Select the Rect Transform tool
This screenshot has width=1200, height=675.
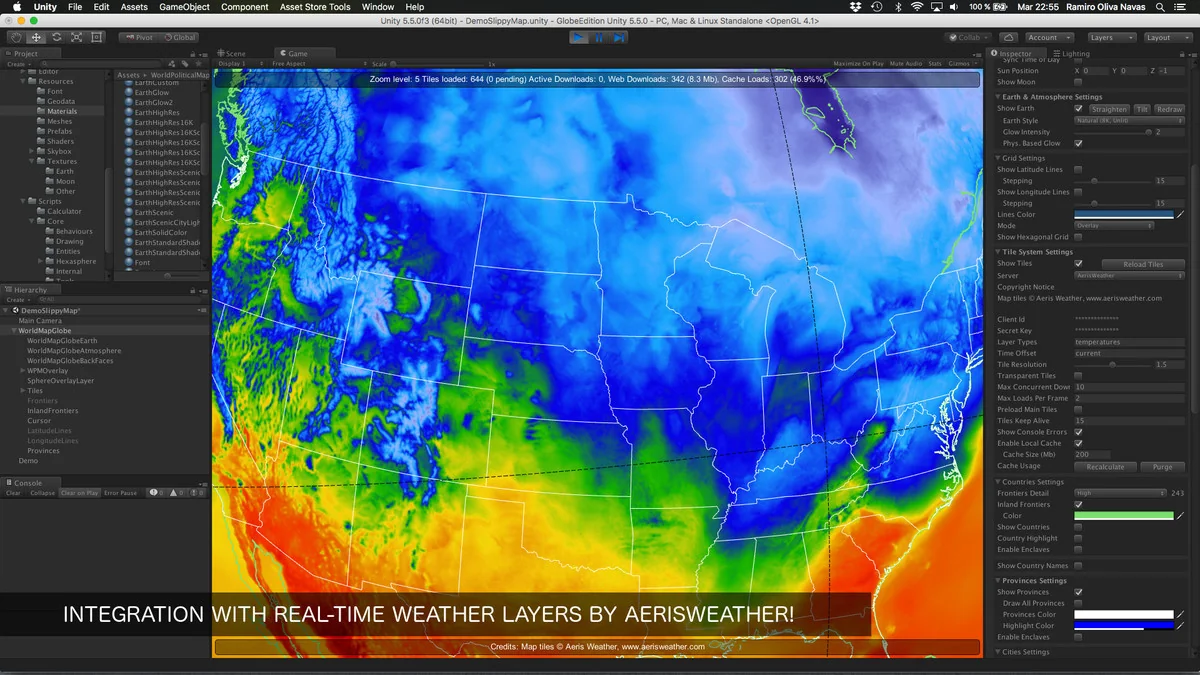[x=96, y=37]
